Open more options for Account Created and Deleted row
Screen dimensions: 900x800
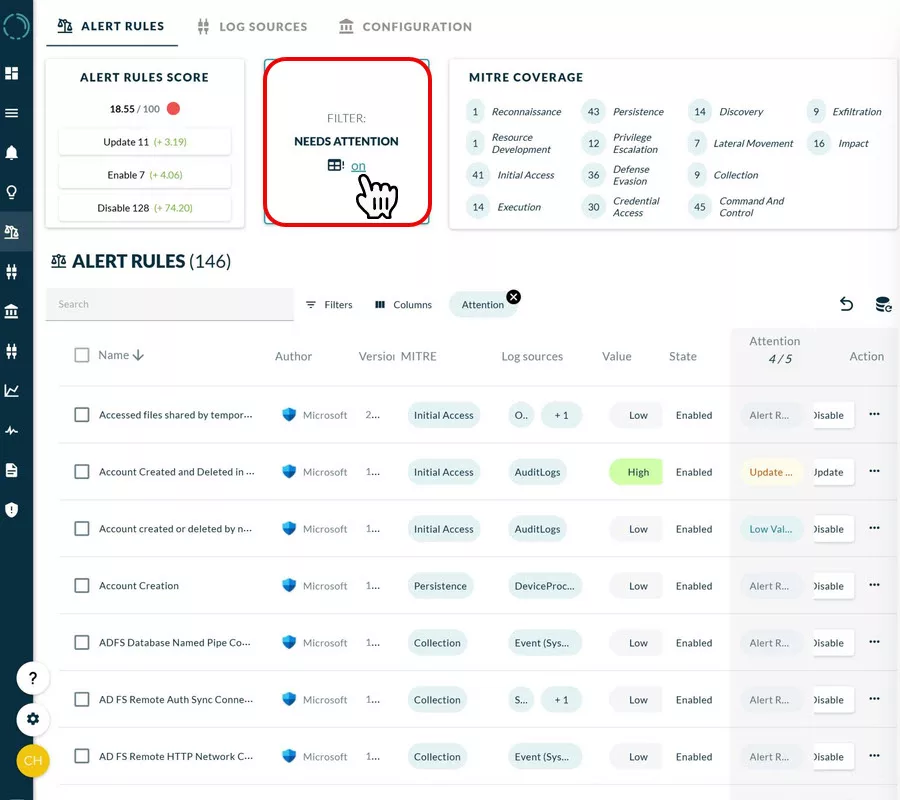point(874,471)
